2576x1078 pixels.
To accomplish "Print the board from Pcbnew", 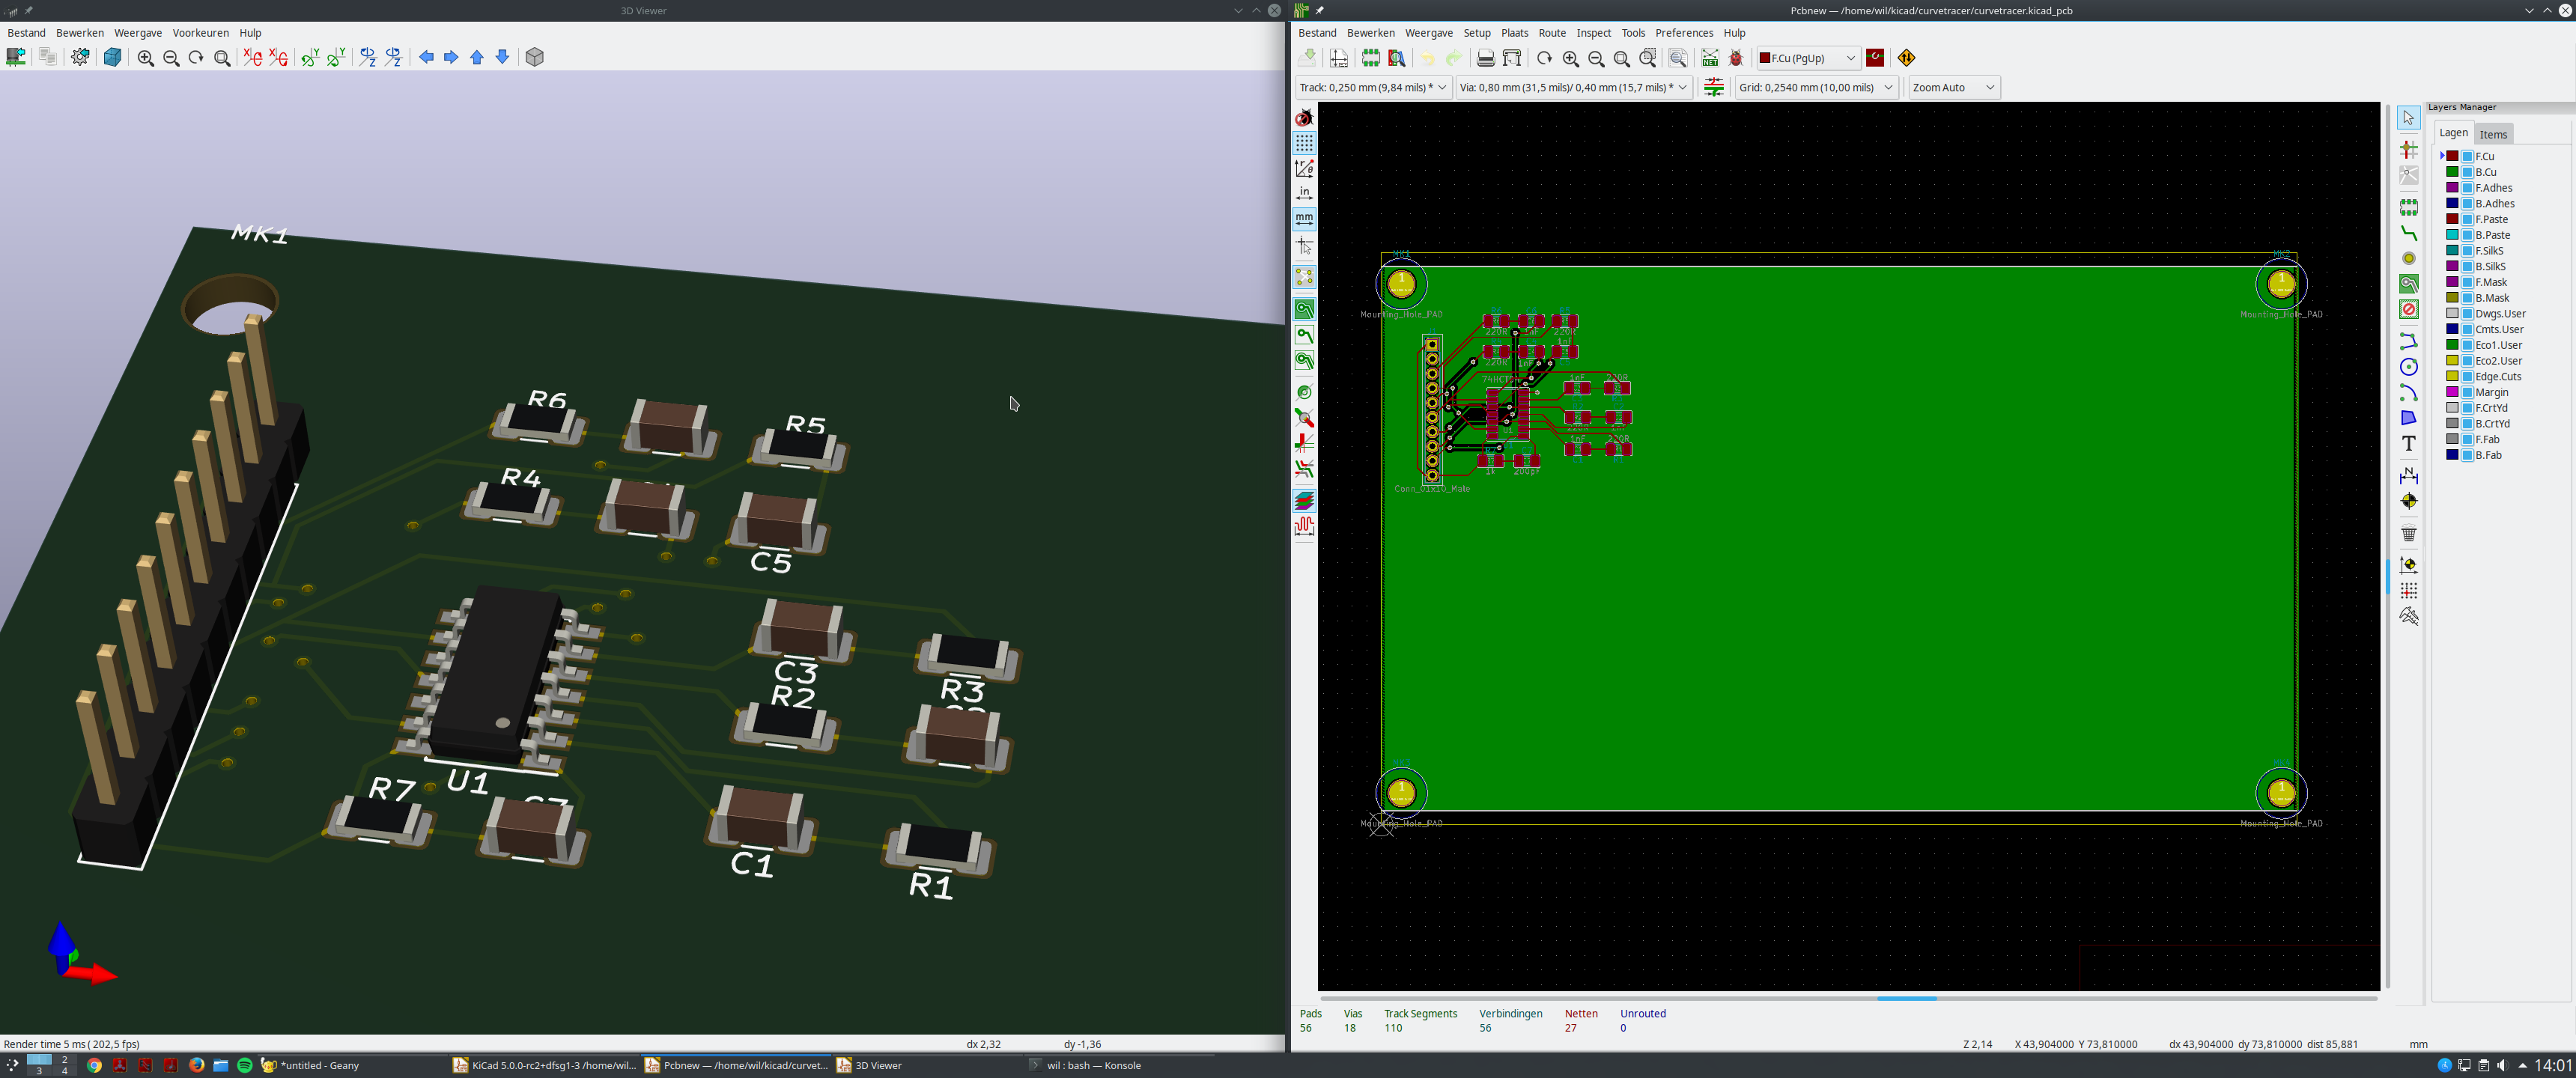I will click(x=1486, y=58).
